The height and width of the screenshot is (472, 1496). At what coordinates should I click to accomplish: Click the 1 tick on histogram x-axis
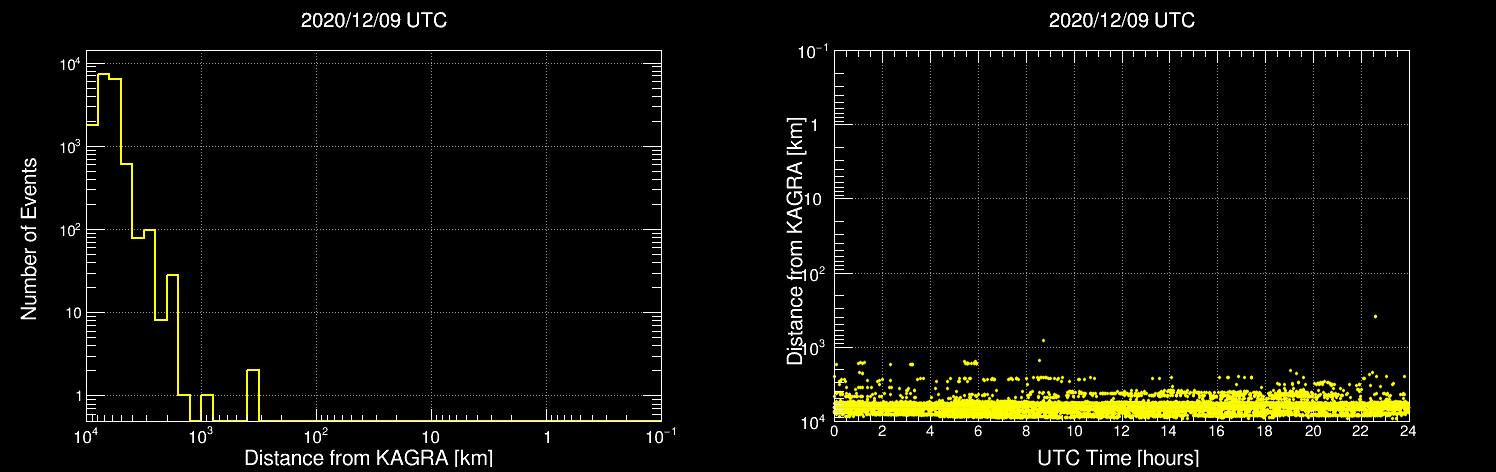[546, 437]
